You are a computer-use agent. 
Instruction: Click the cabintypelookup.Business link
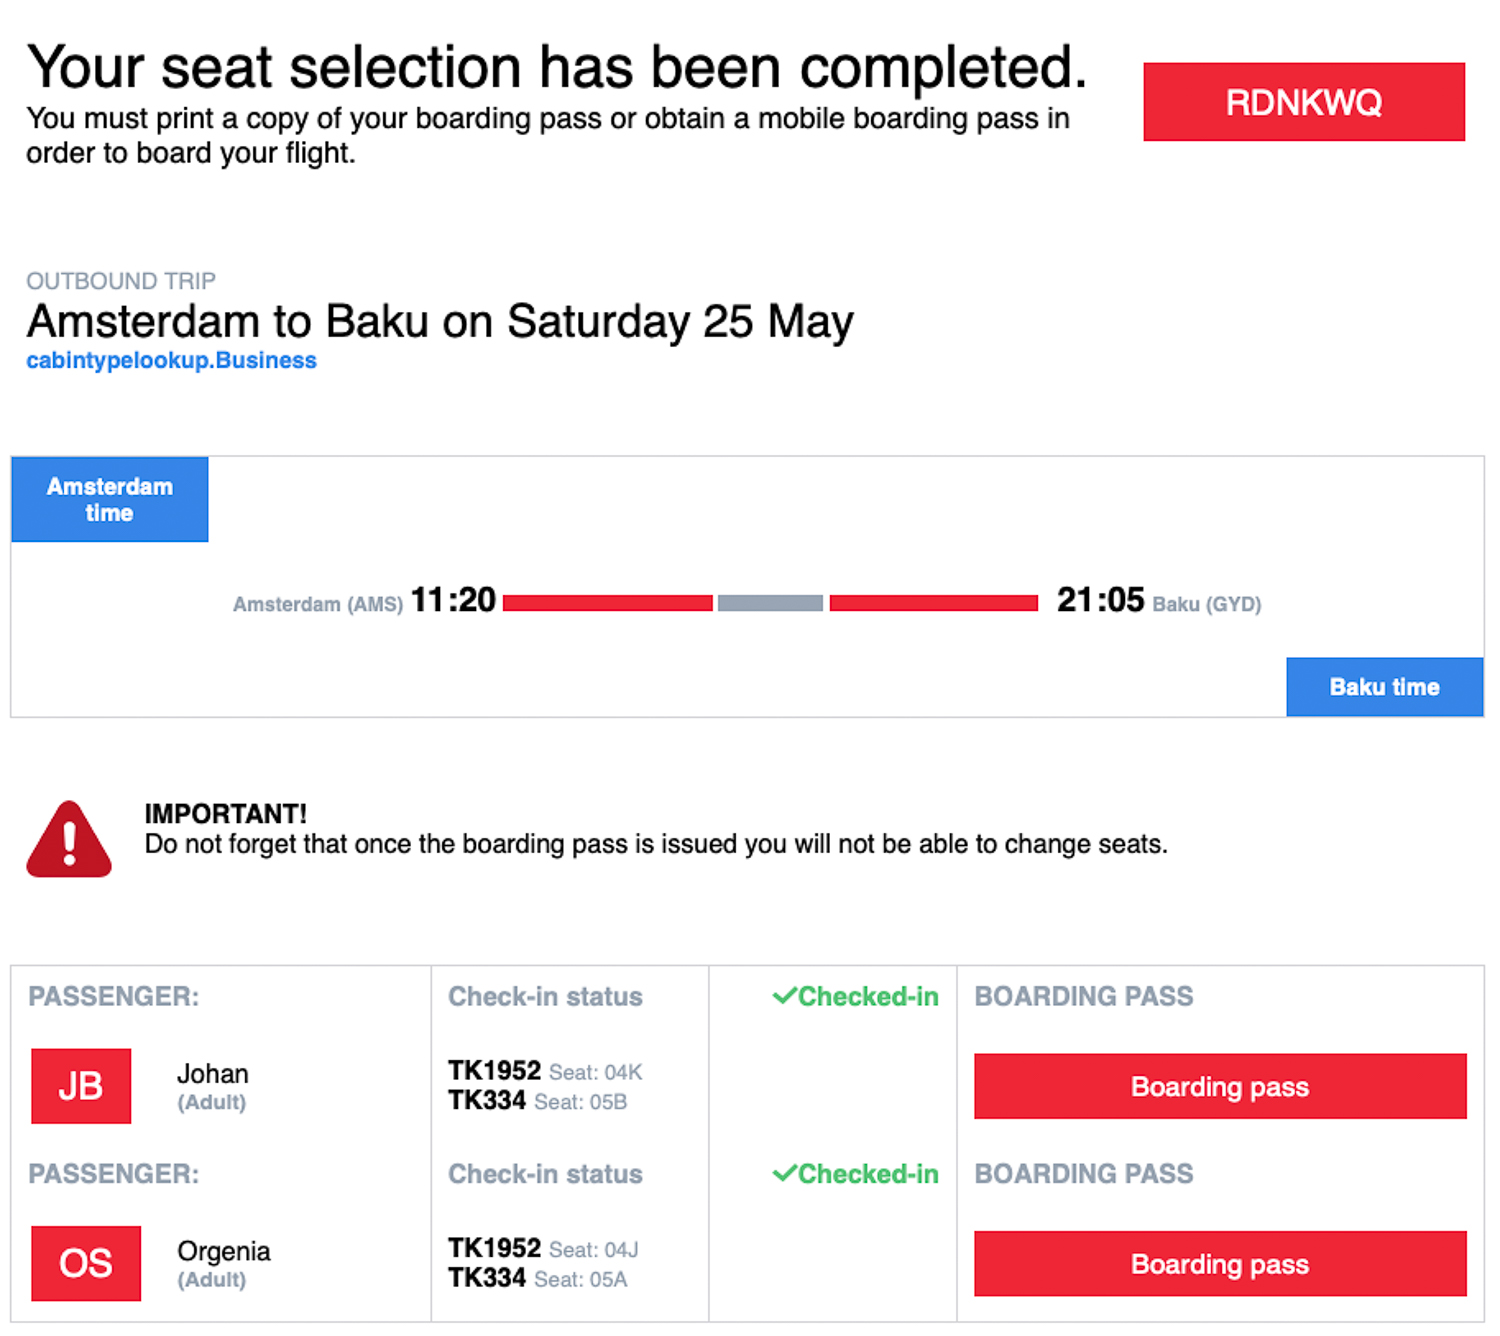coord(171,360)
